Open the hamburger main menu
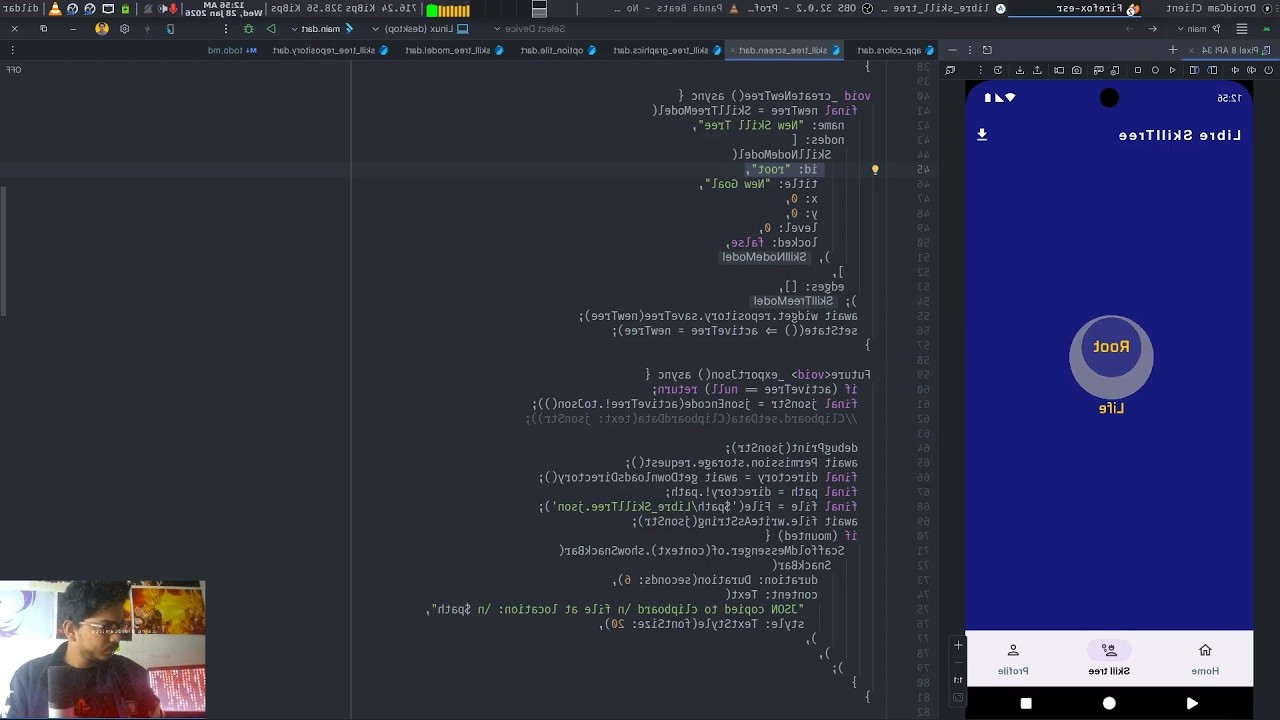 (x=1242, y=28)
